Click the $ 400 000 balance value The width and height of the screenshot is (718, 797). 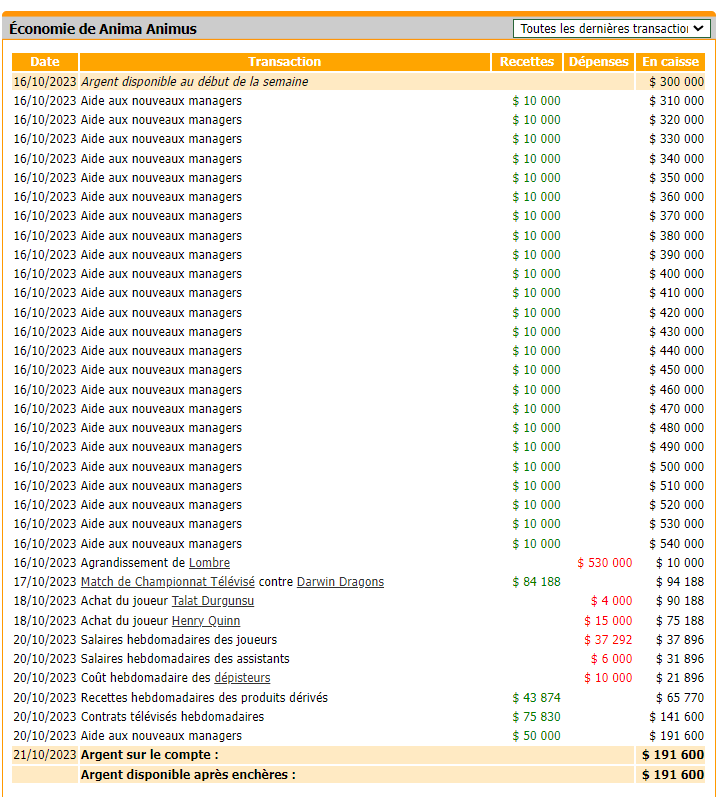(x=676, y=273)
